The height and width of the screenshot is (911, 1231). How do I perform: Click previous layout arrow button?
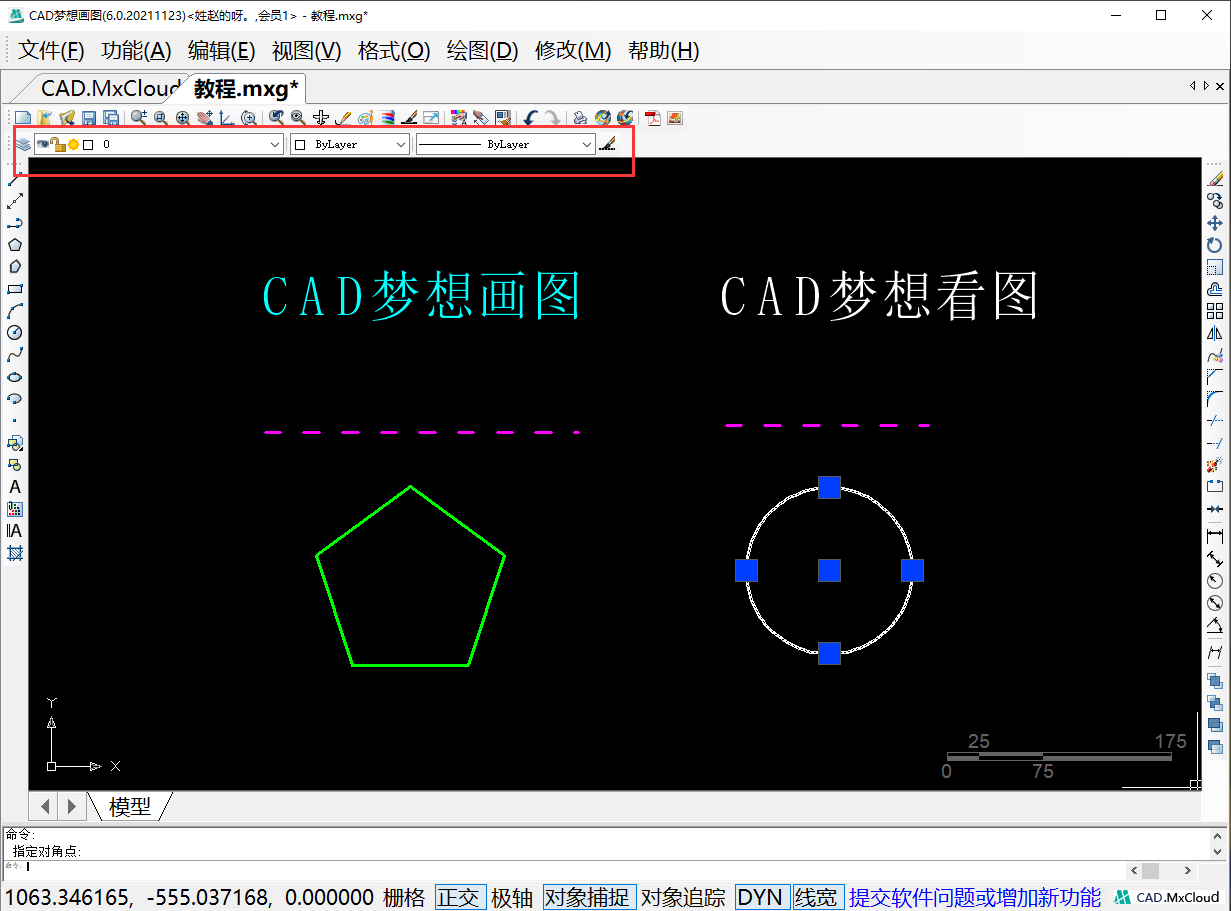click(x=45, y=805)
